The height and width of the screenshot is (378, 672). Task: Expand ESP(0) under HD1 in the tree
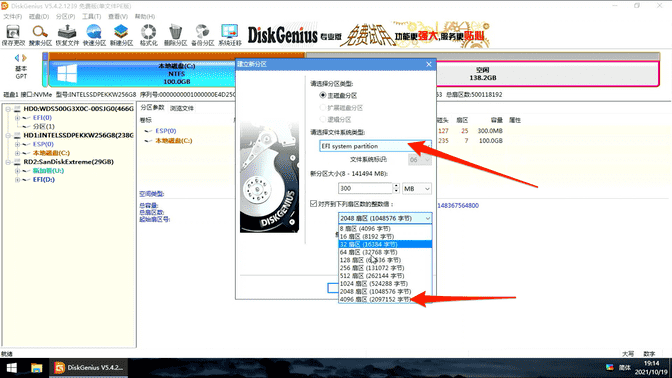click(x=17, y=144)
